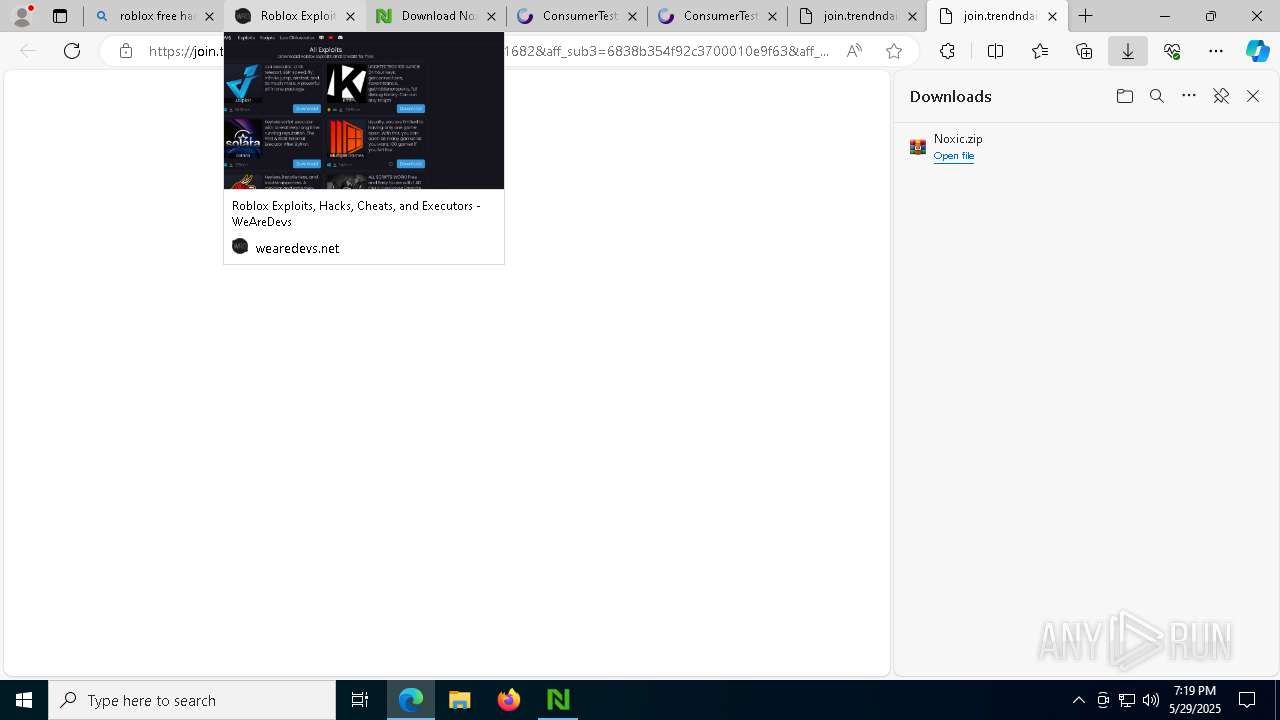Close the "roblox free ha" tab
Screen dimensions: 1280x720
(x=210, y=16)
